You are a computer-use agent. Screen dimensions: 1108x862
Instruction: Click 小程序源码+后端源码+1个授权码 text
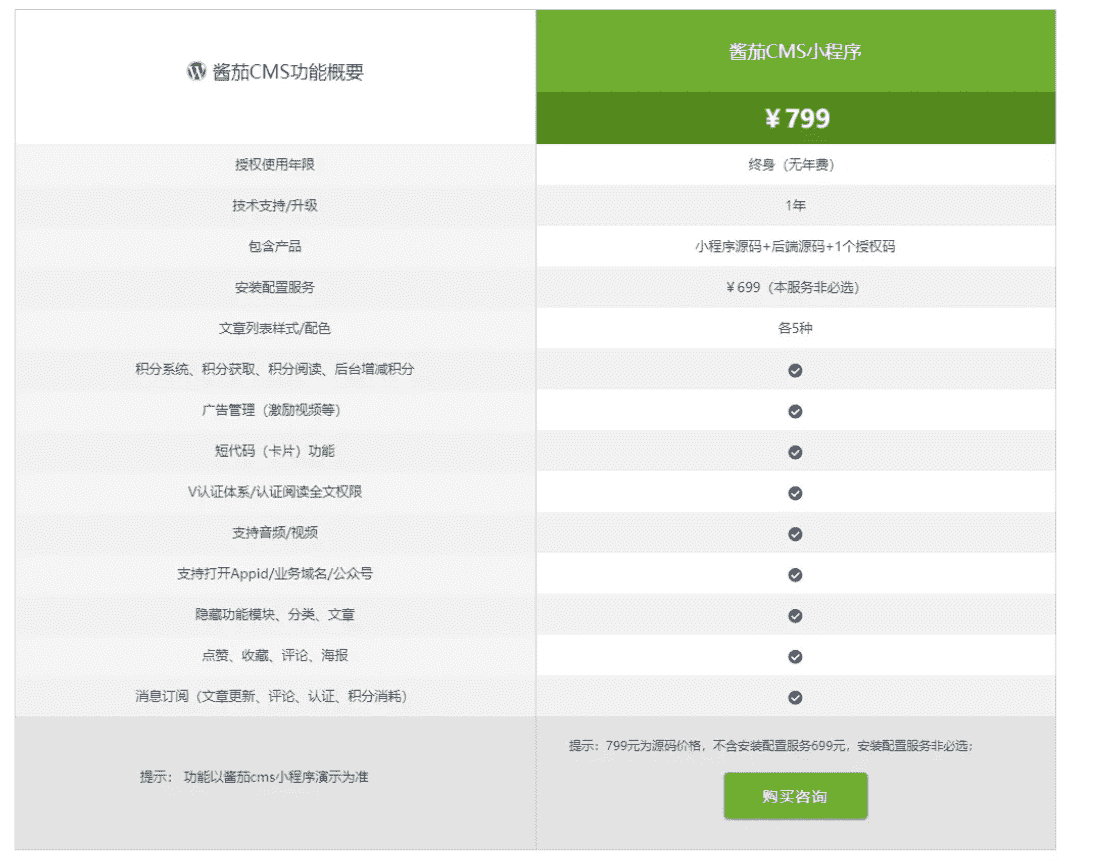[795, 247]
